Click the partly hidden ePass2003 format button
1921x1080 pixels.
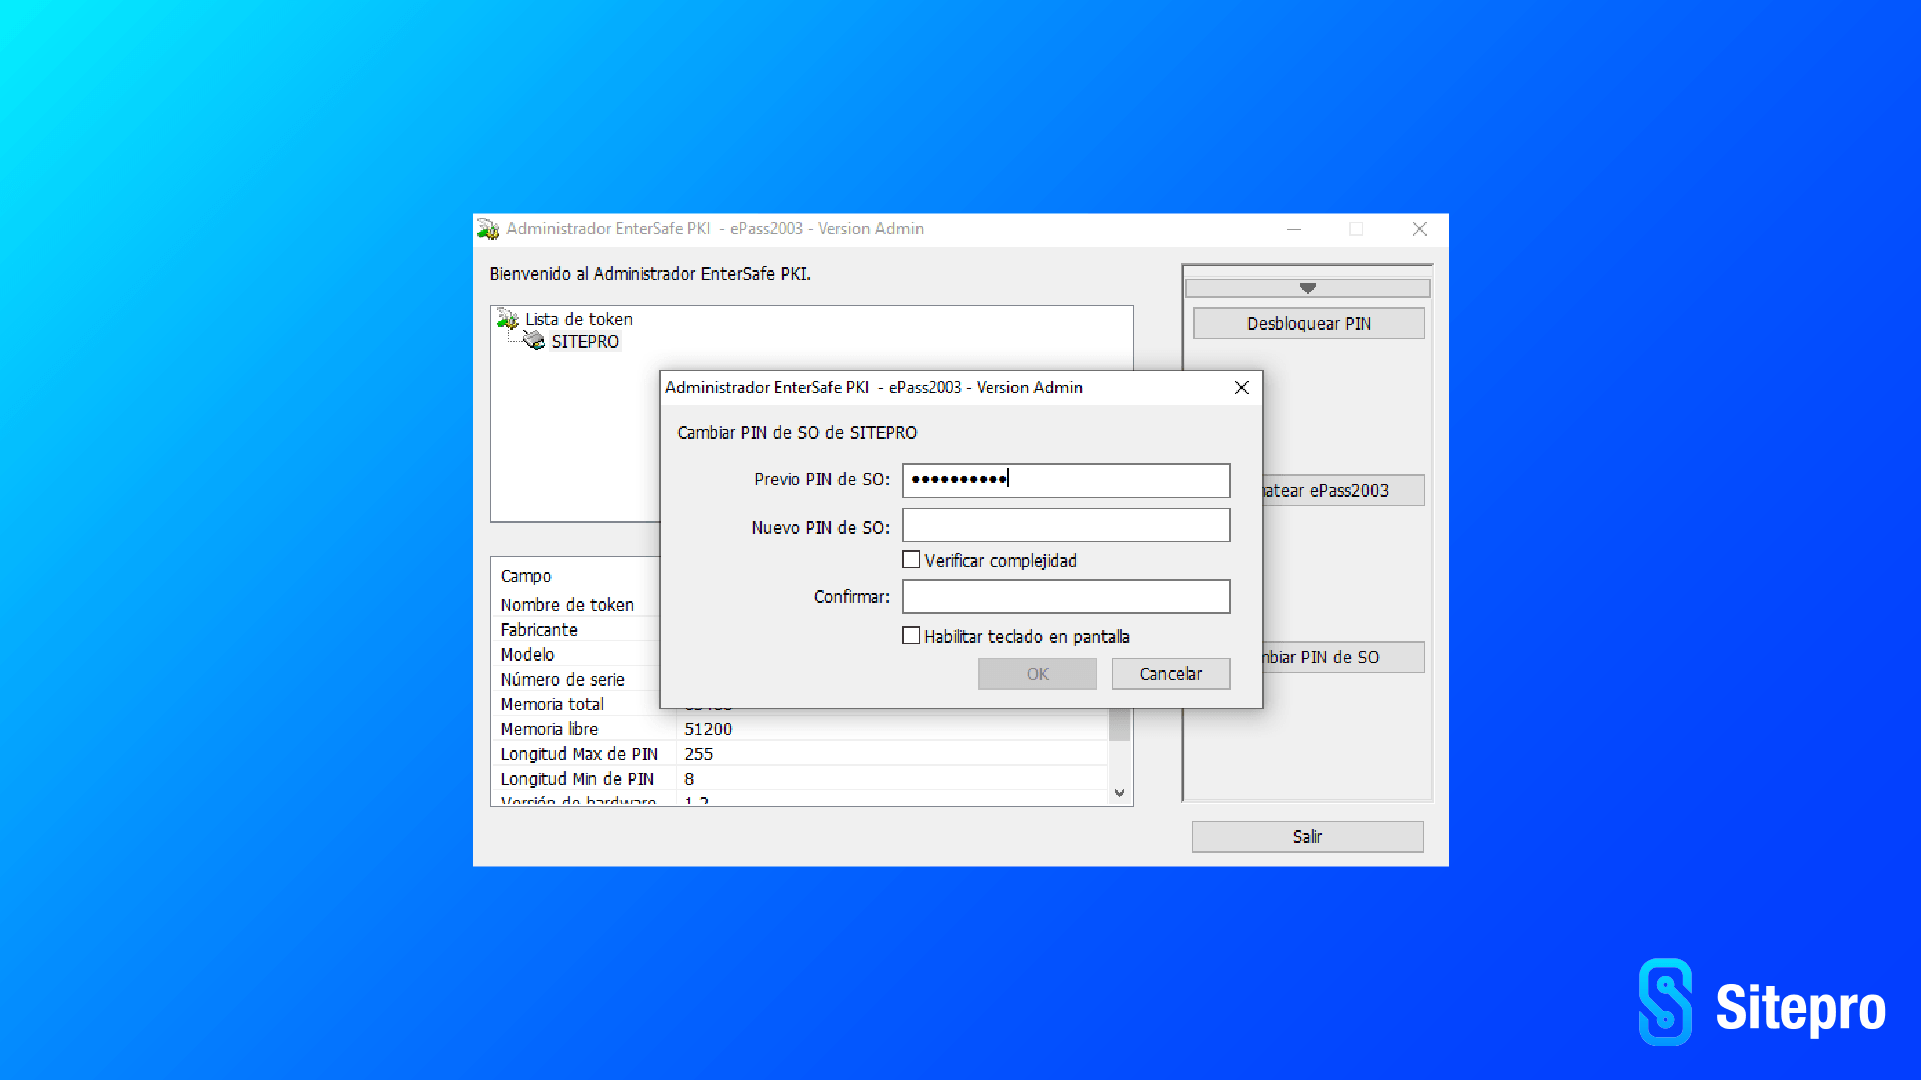click(x=1343, y=491)
